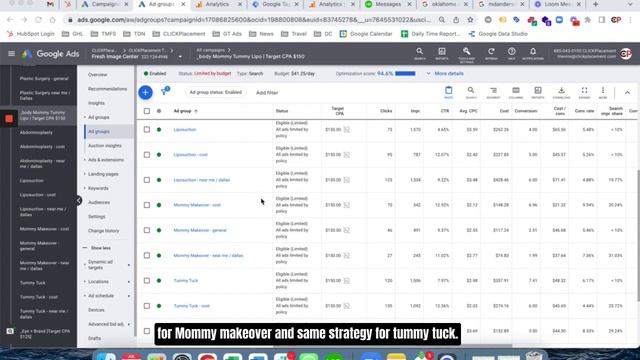Click the Ad group status: Enabled filter chip
The image size is (640, 360).
point(216,92)
